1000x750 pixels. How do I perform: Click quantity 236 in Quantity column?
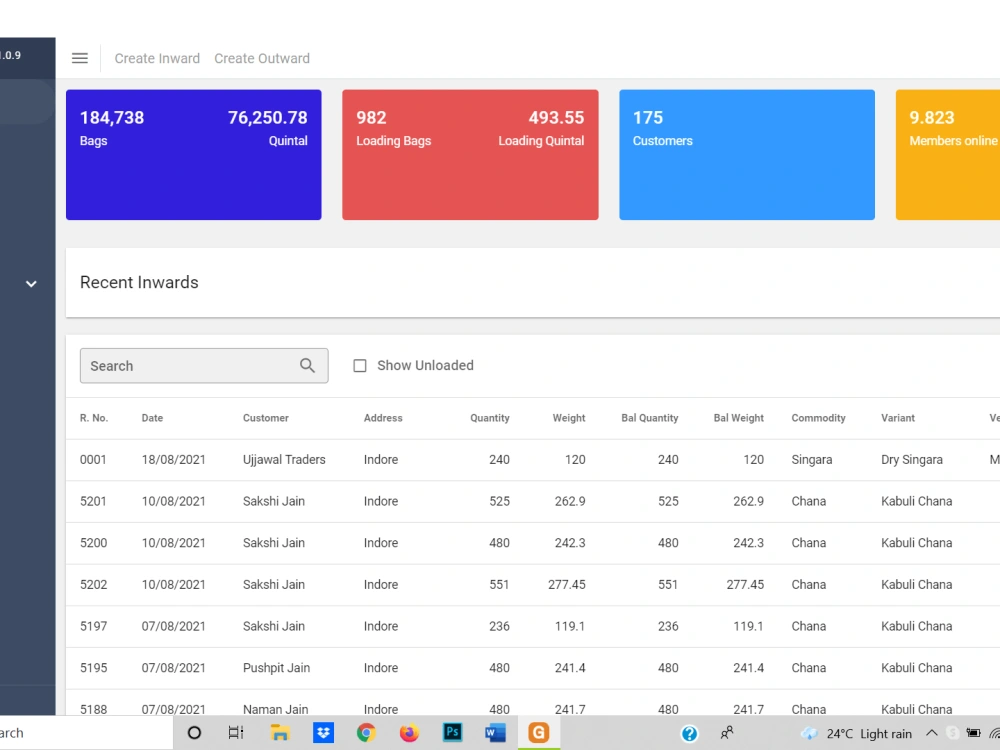click(499, 626)
